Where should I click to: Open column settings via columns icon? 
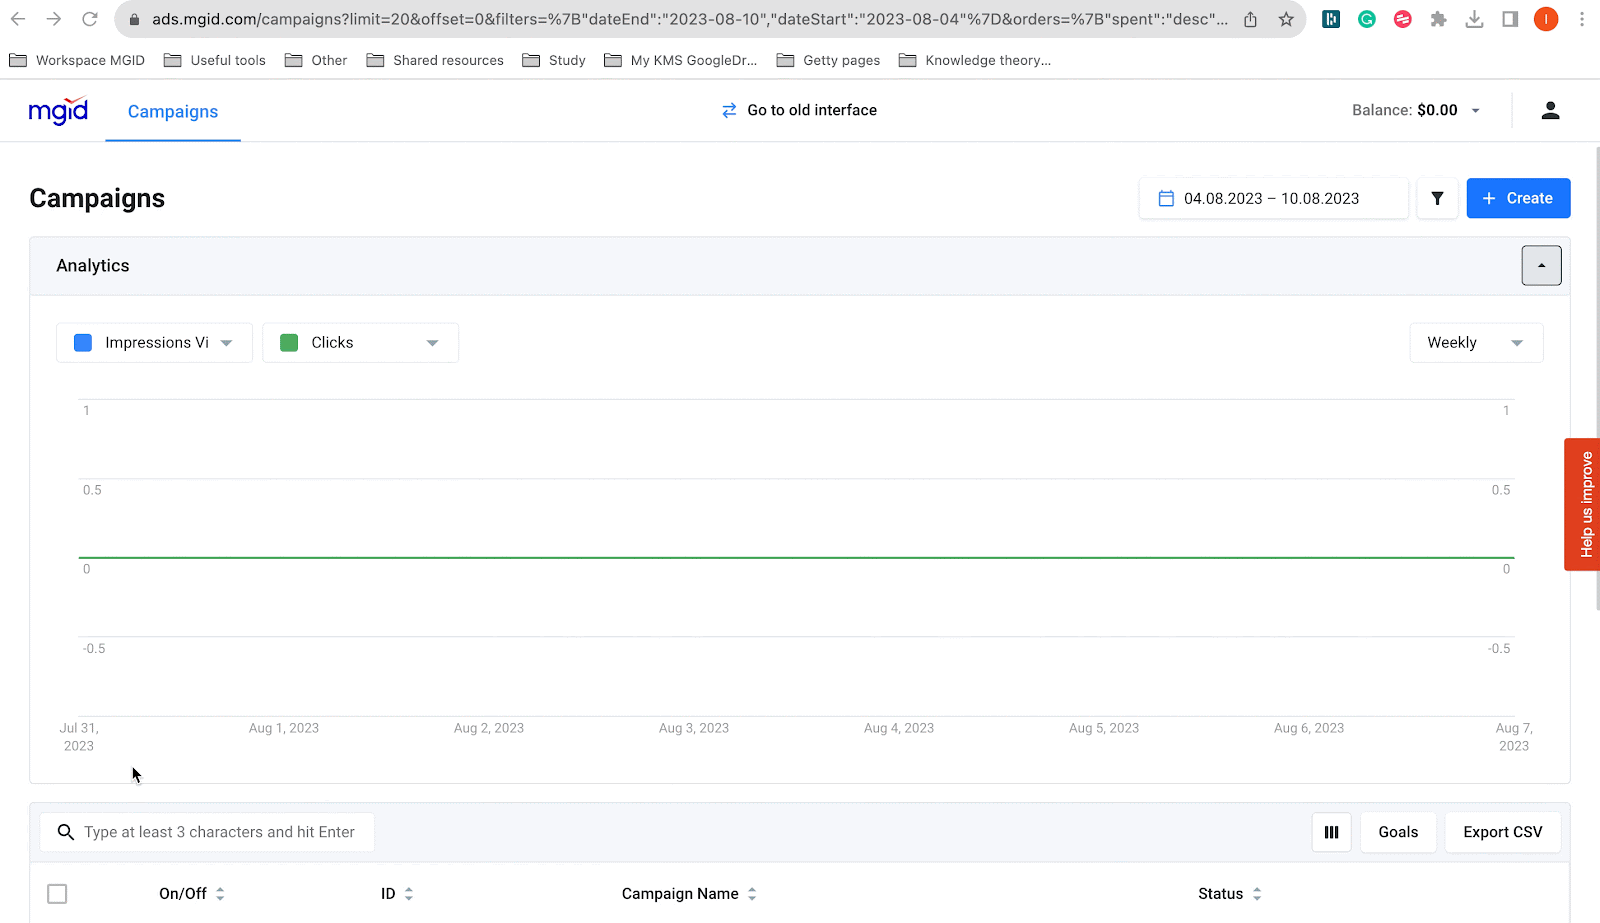(x=1330, y=831)
